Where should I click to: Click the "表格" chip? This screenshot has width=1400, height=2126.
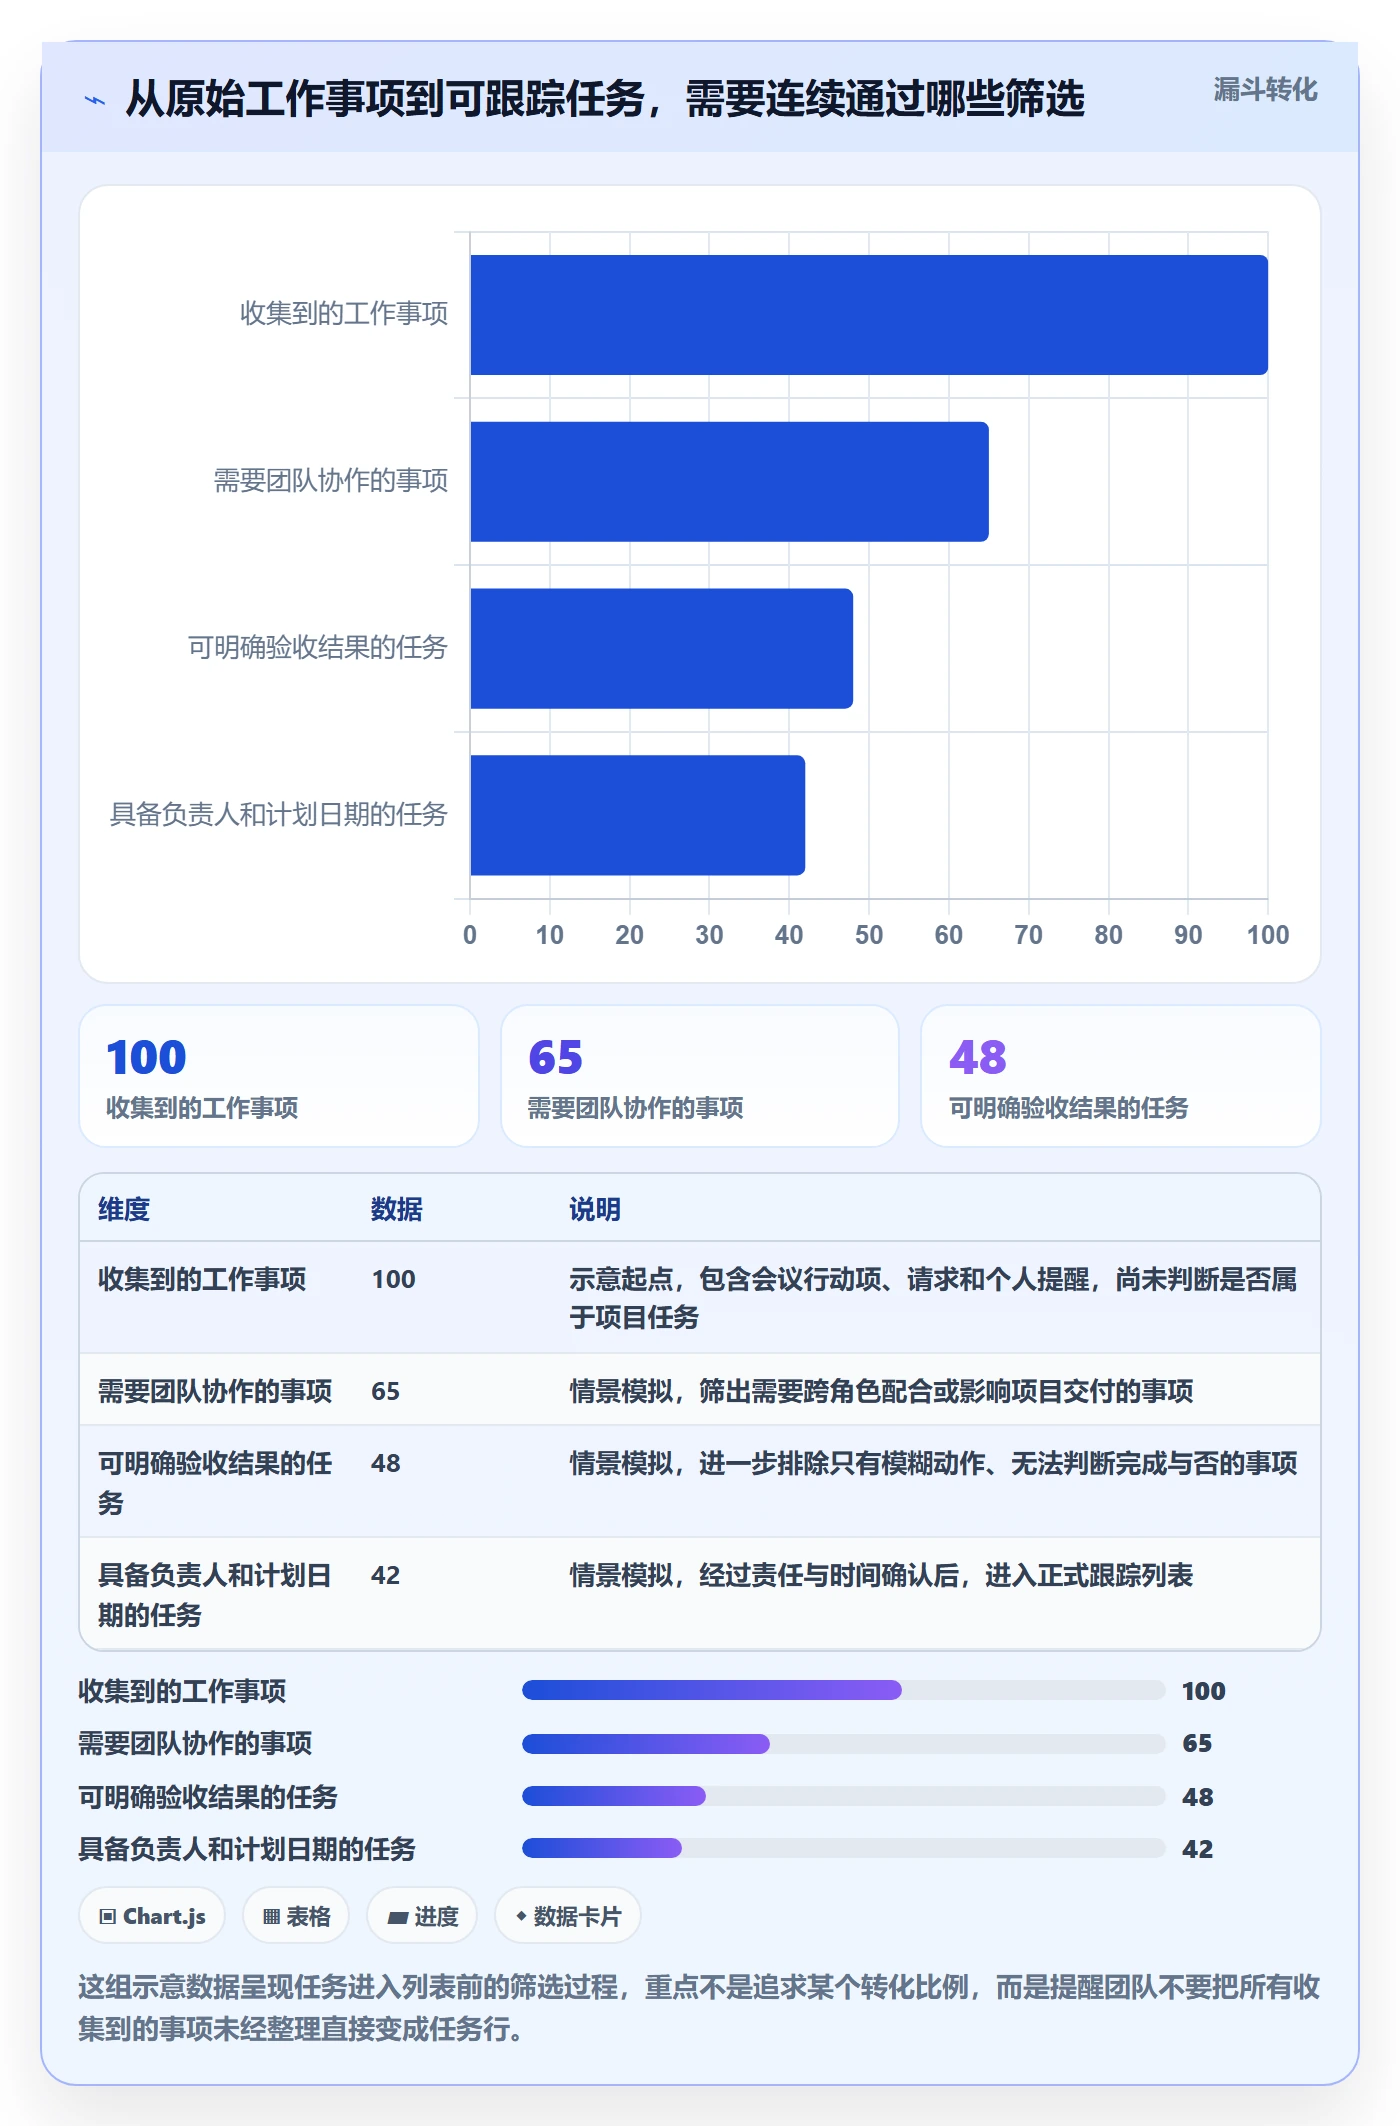click(296, 1916)
